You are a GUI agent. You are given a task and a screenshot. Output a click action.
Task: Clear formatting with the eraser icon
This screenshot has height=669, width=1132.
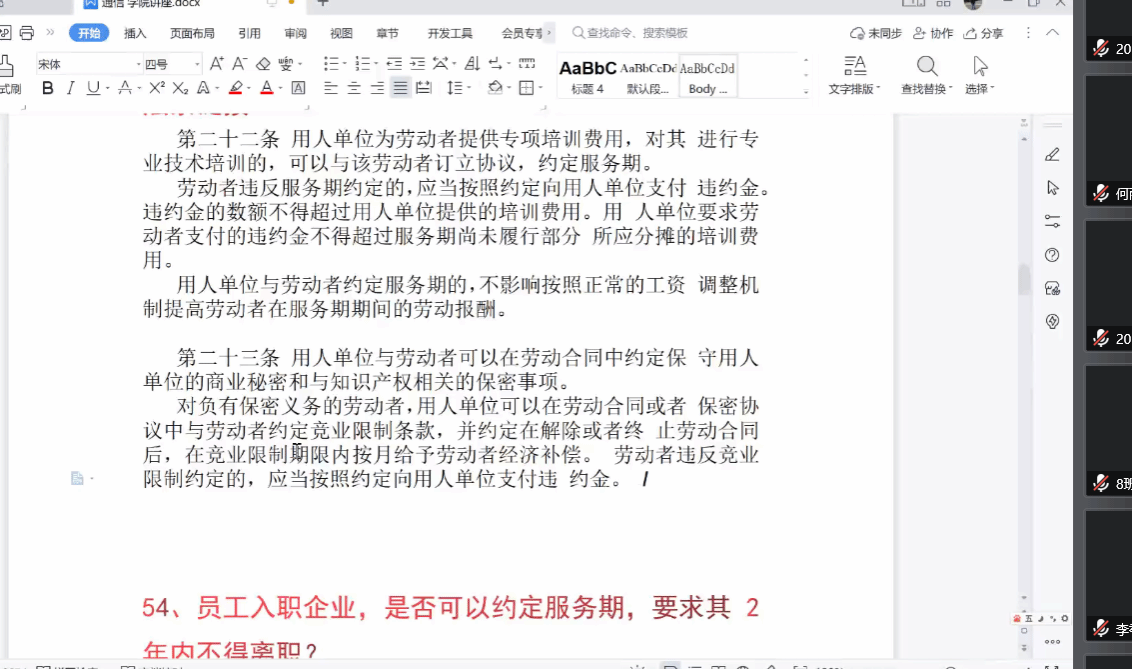(263, 64)
